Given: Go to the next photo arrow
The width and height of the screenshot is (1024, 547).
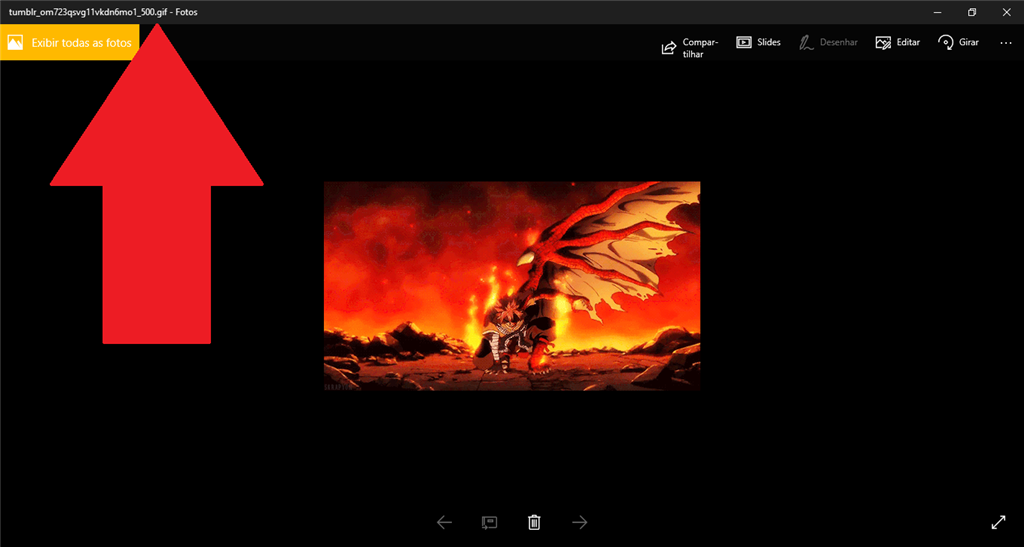Looking at the screenshot, I should tap(579, 522).
